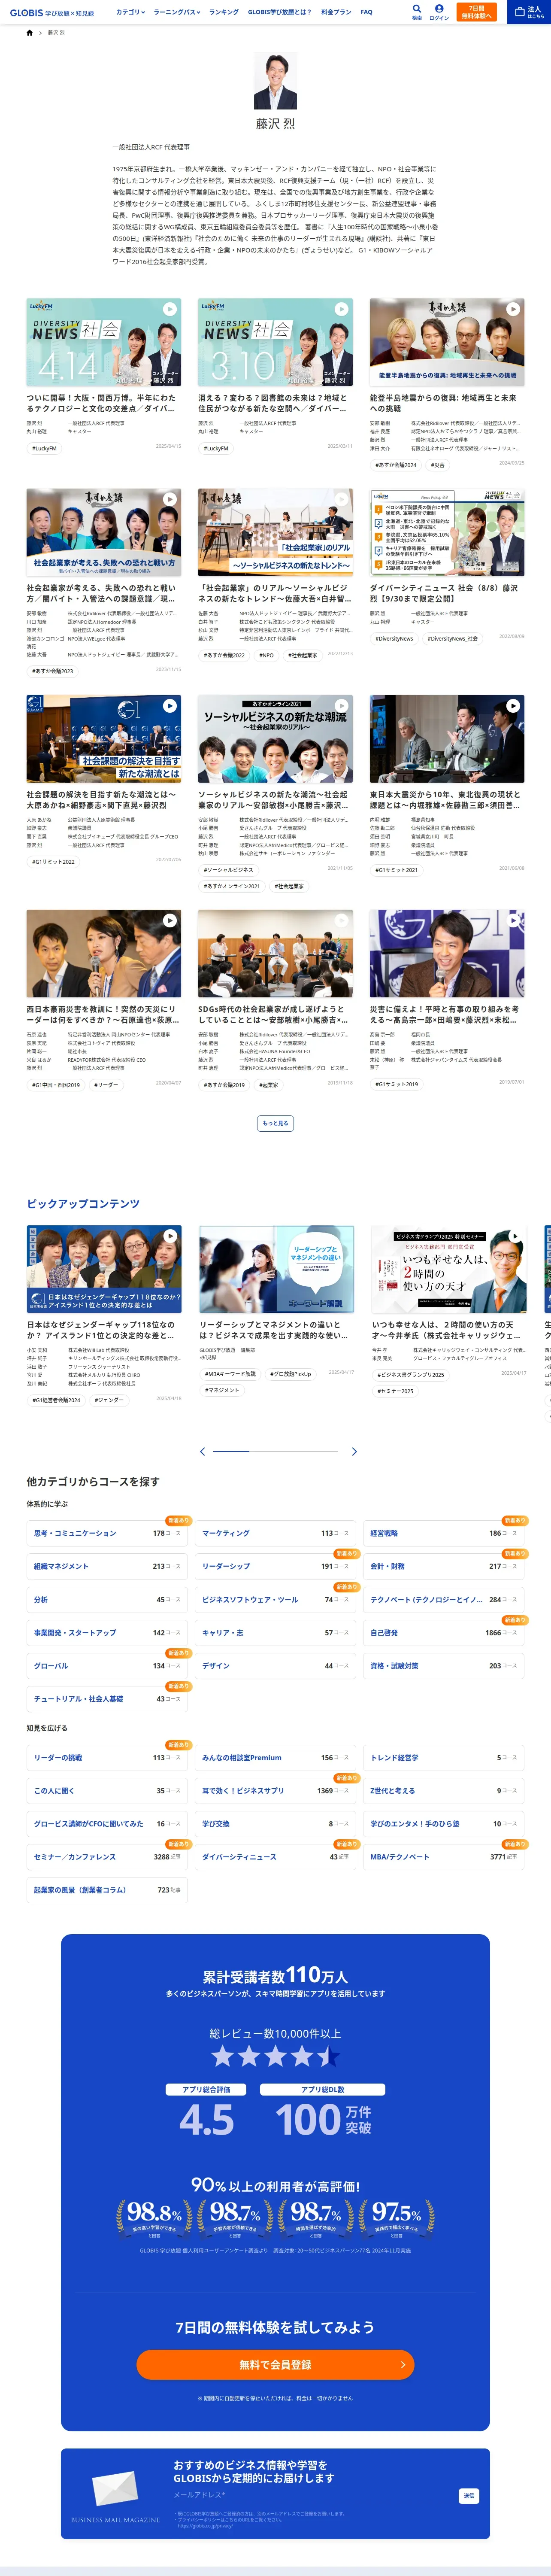The image size is (551, 2576).
Task: Click the 藤沢 烈 profile photo
Action: (275, 81)
